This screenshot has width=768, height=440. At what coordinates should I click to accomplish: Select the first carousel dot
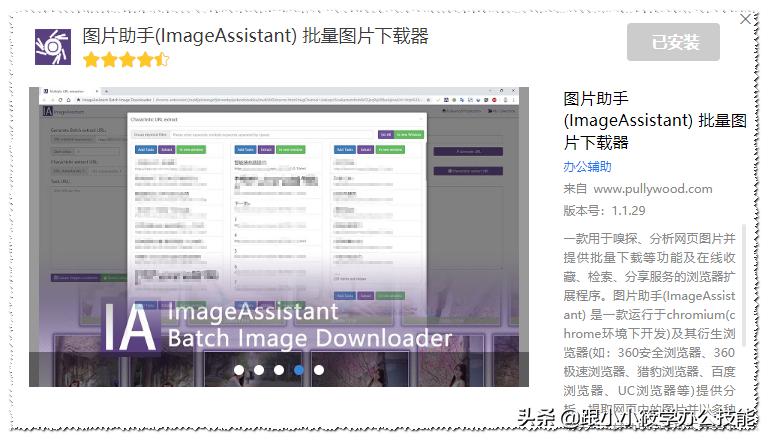(239, 370)
